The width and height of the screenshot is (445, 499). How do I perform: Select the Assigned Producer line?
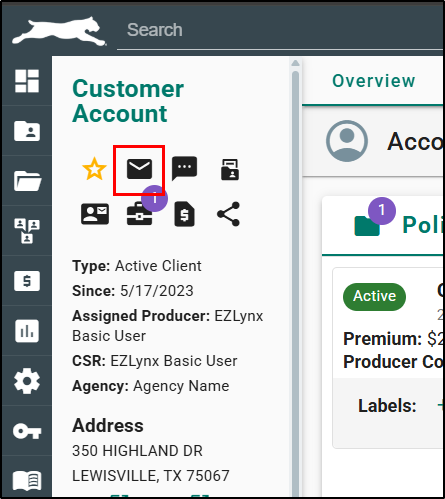(x=168, y=326)
